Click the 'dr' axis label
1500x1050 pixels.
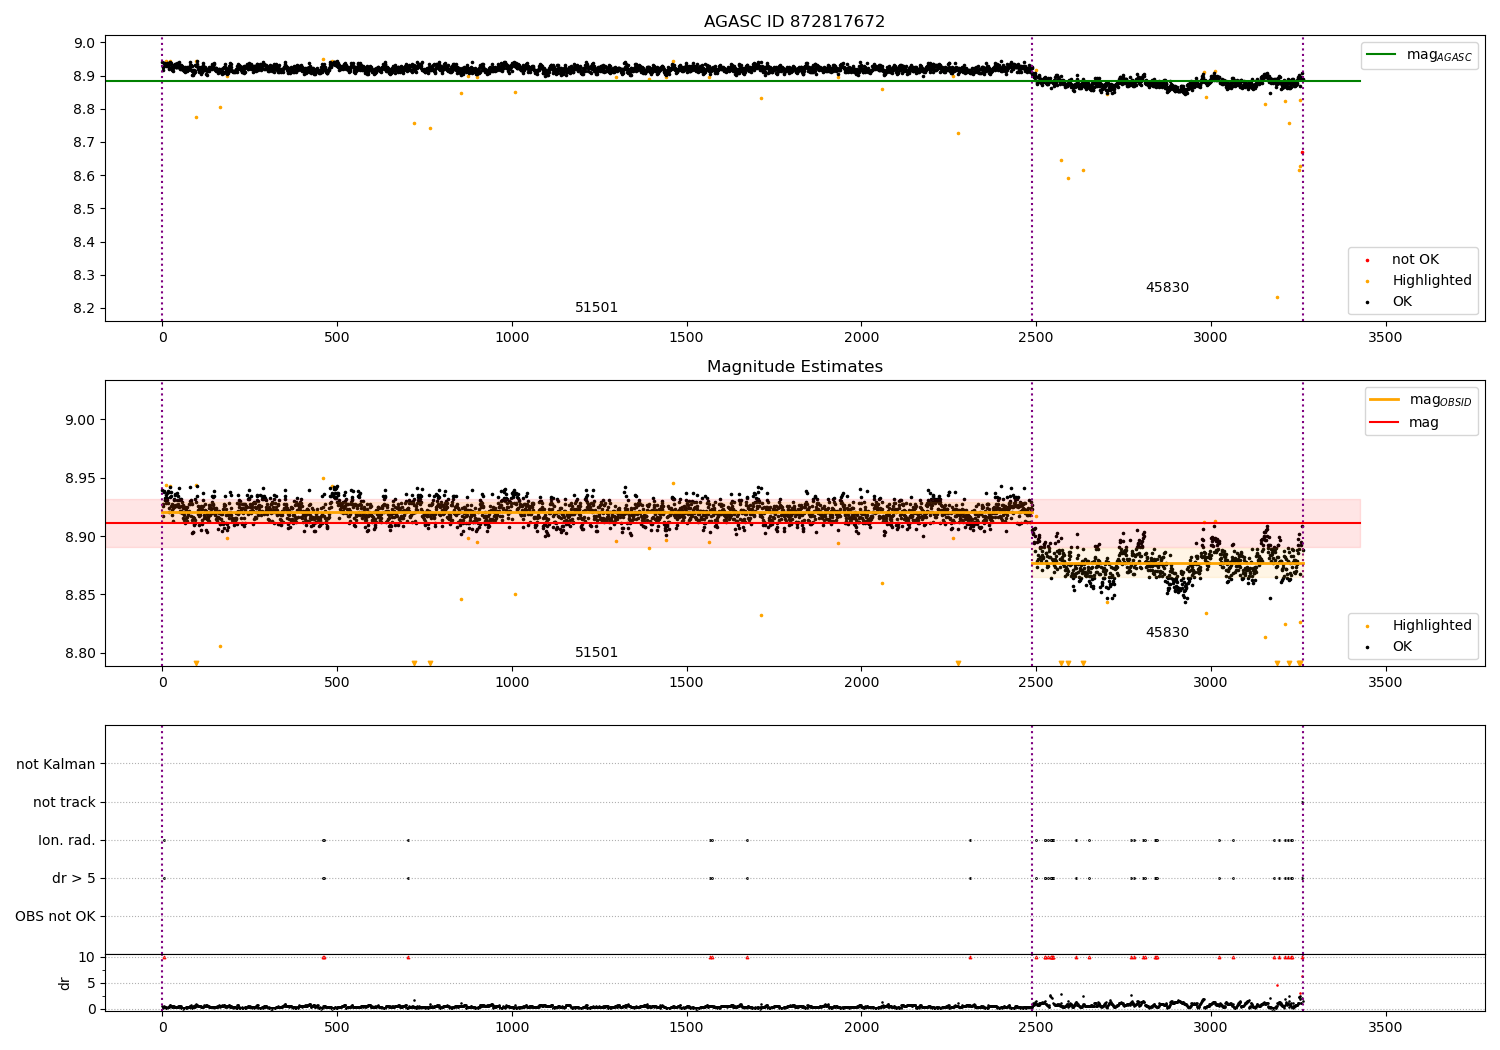(65, 983)
